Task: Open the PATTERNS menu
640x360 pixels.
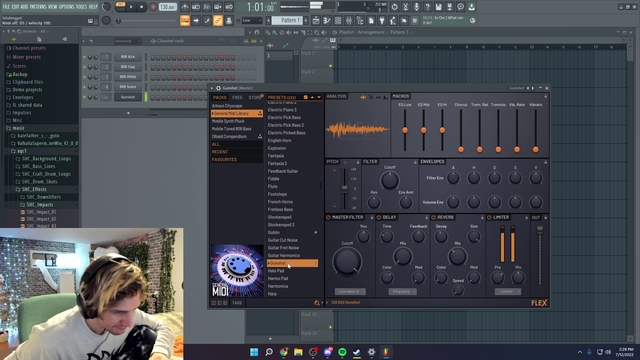Action: pyautogui.click(x=38, y=7)
